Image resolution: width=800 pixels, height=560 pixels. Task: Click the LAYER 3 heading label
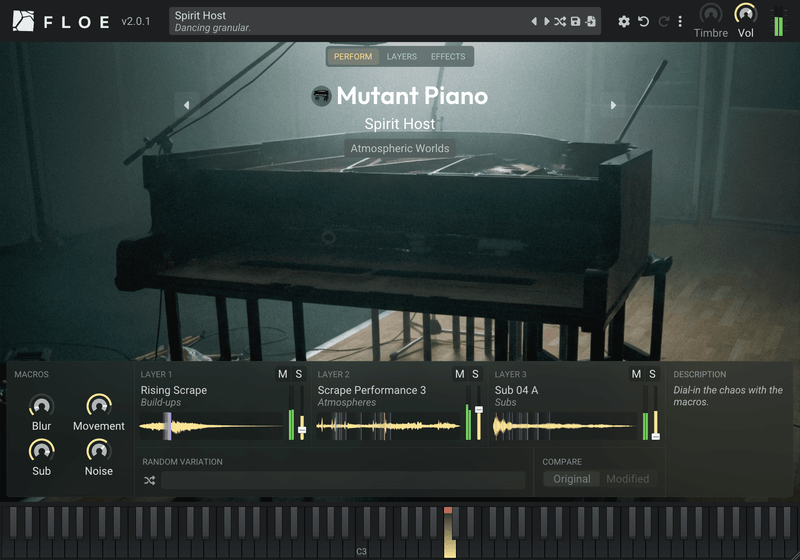[x=510, y=374]
